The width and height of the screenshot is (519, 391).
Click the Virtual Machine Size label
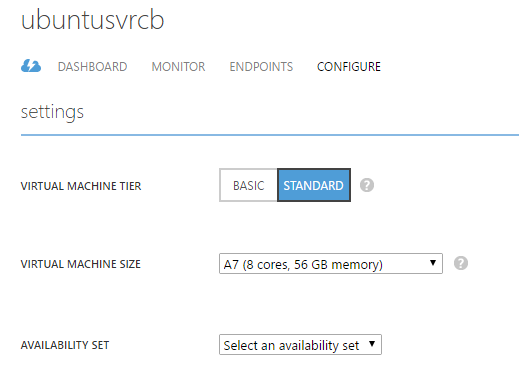pyautogui.click(x=81, y=264)
